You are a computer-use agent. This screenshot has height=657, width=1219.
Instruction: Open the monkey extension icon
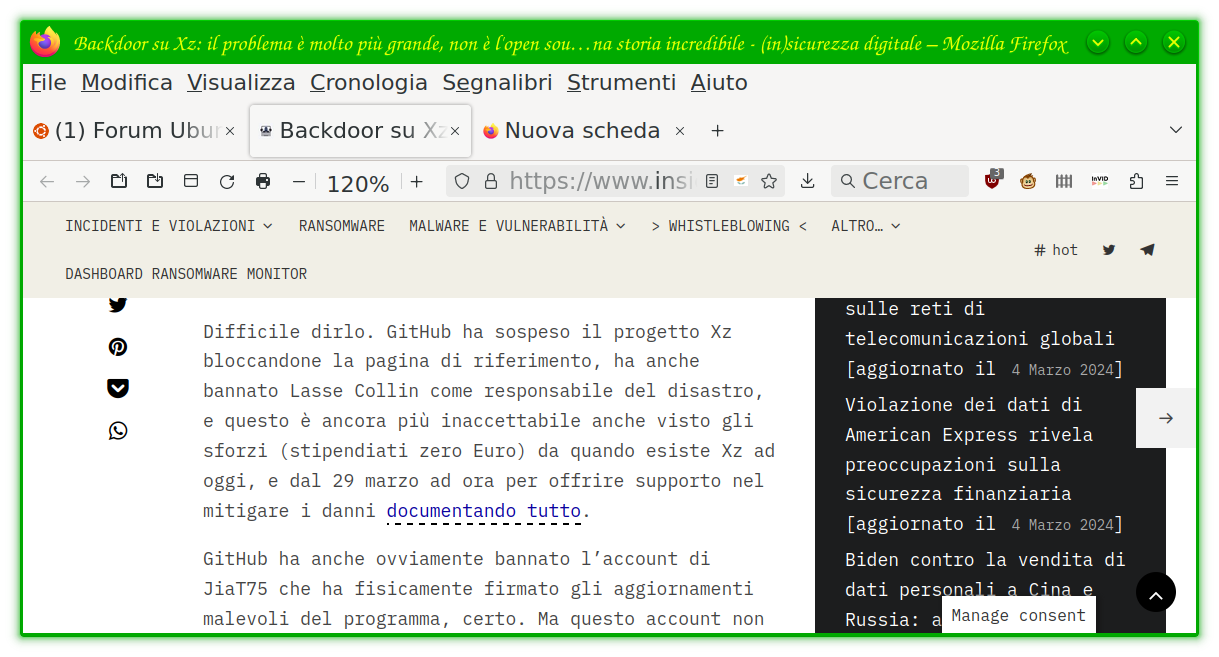pos(1028,181)
